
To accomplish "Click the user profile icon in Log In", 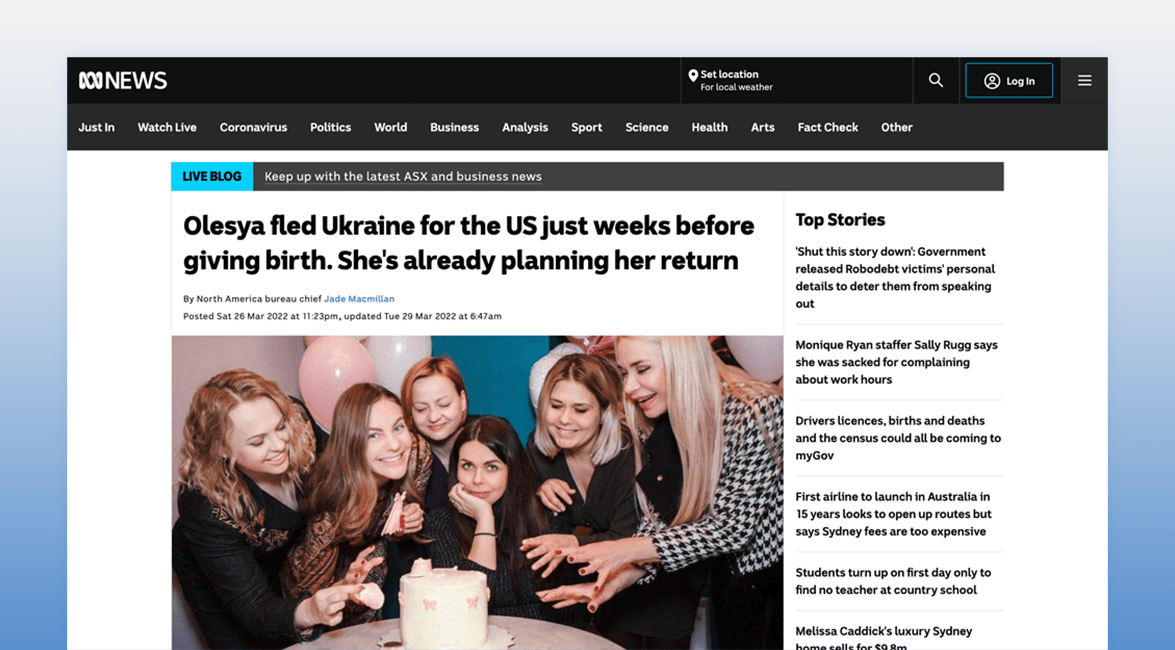I will [x=992, y=81].
